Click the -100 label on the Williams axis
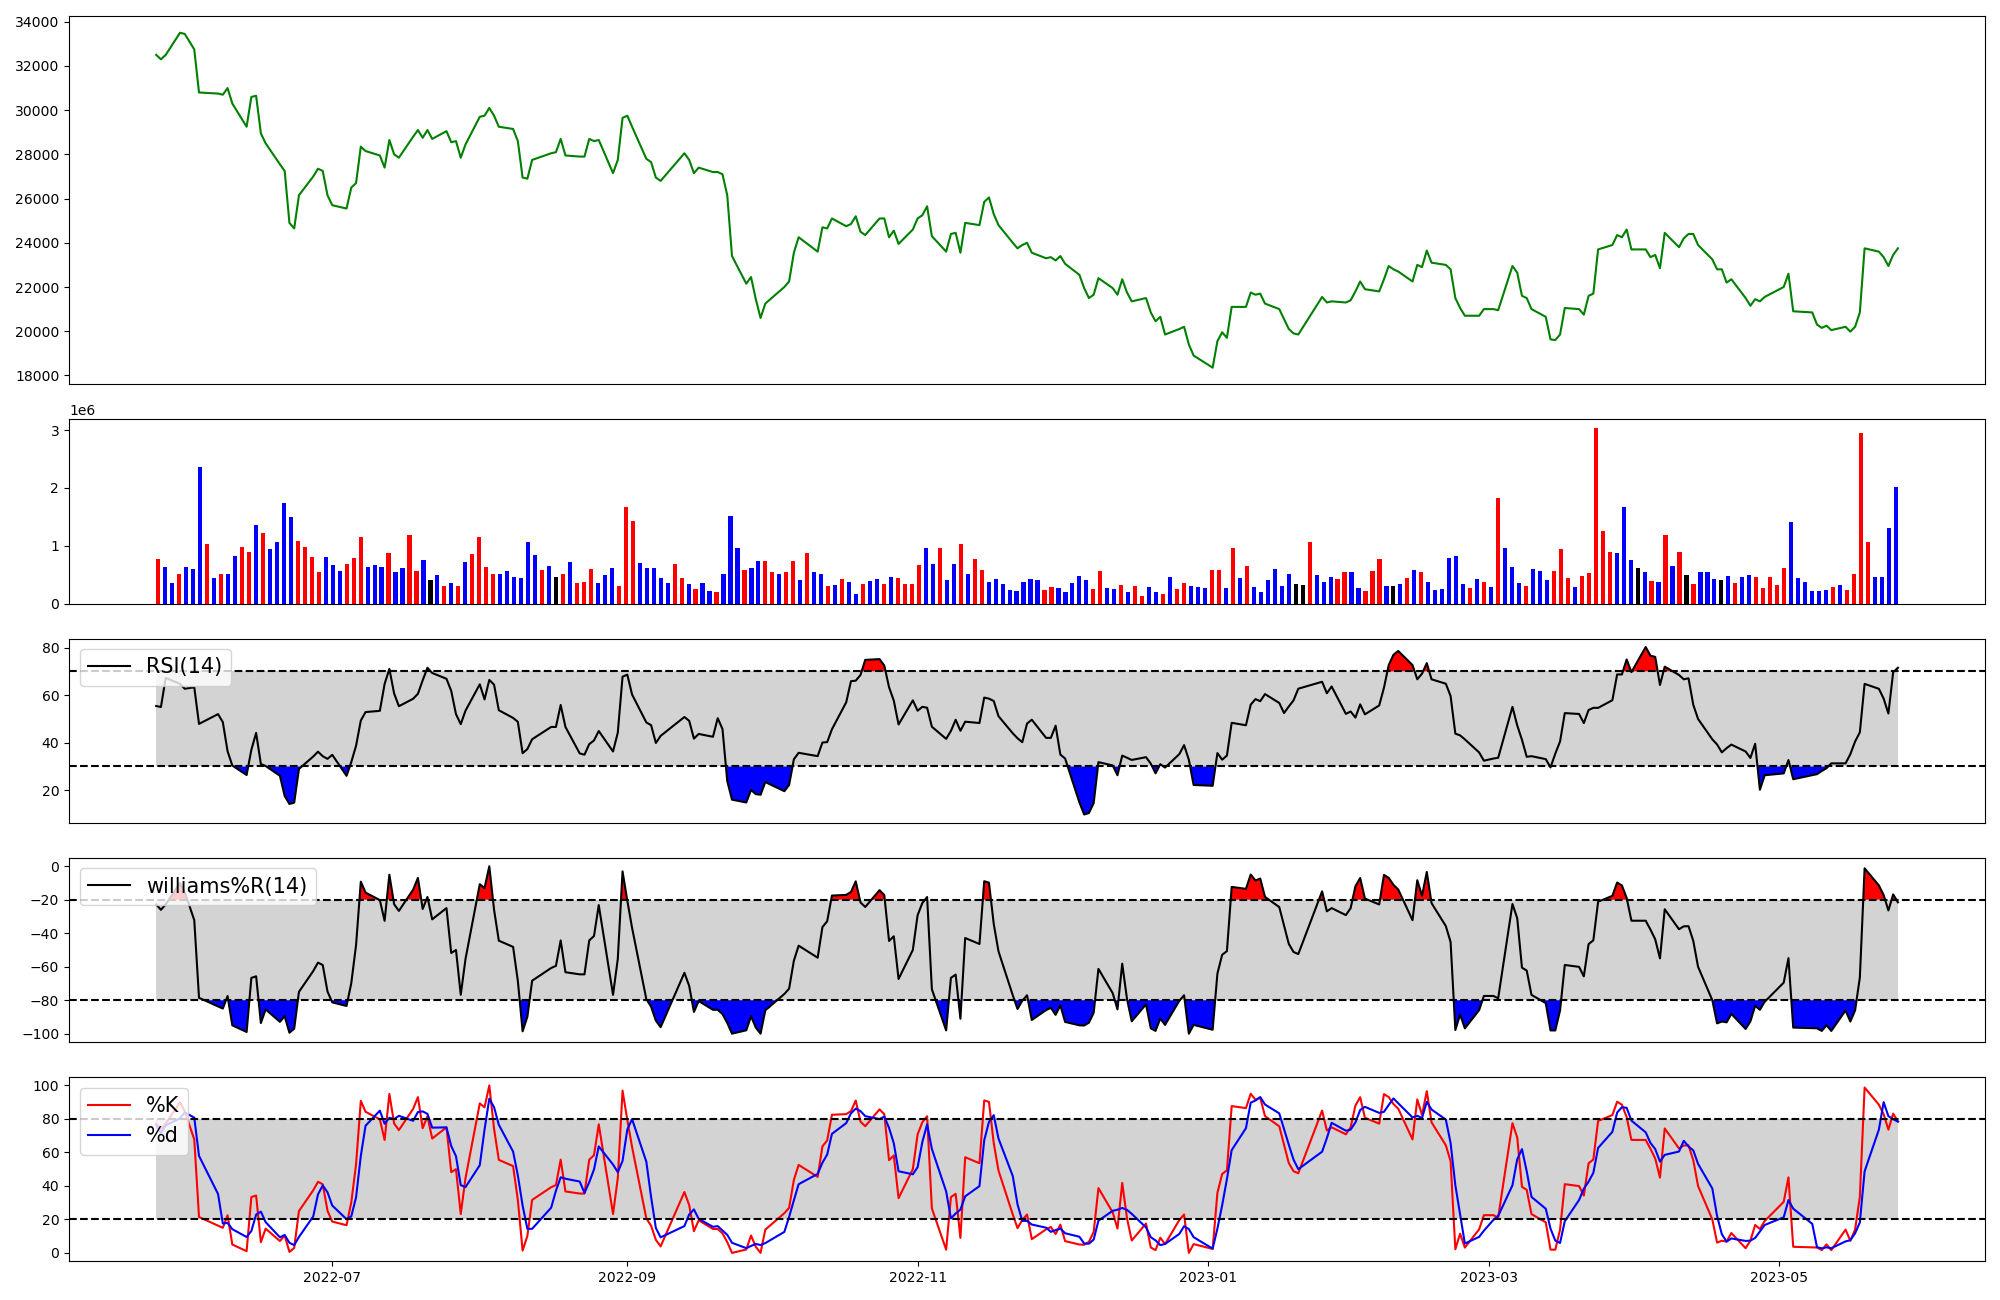Screen dimensions: 2000x1300 41,1034
